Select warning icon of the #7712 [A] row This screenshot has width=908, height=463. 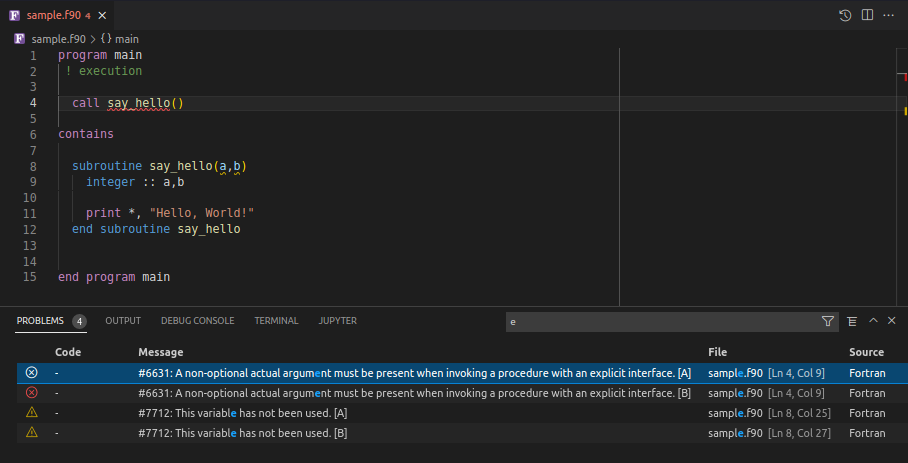click(32, 413)
